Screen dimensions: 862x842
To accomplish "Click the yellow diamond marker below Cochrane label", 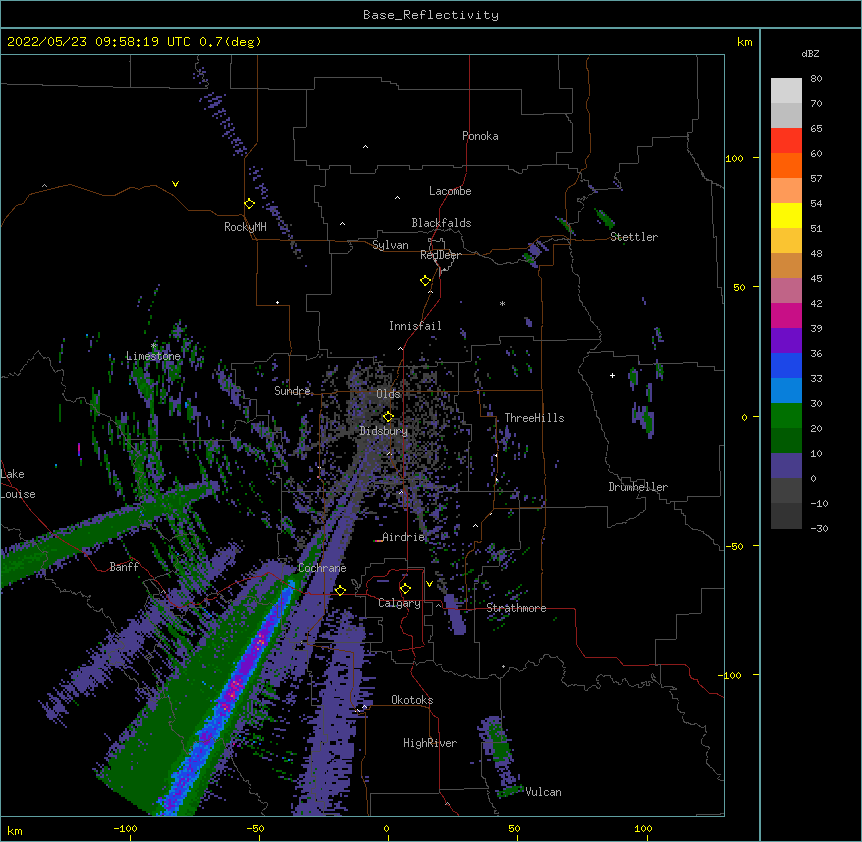I will pyautogui.click(x=340, y=590).
